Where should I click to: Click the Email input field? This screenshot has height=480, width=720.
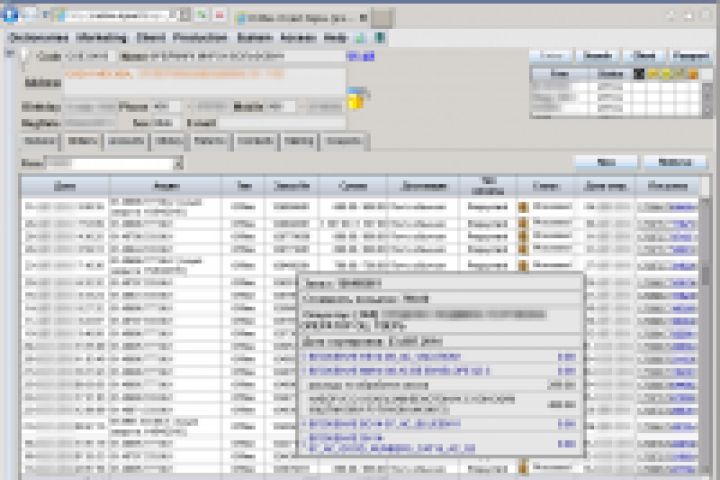pyautogui.click(x=282, y=123)
